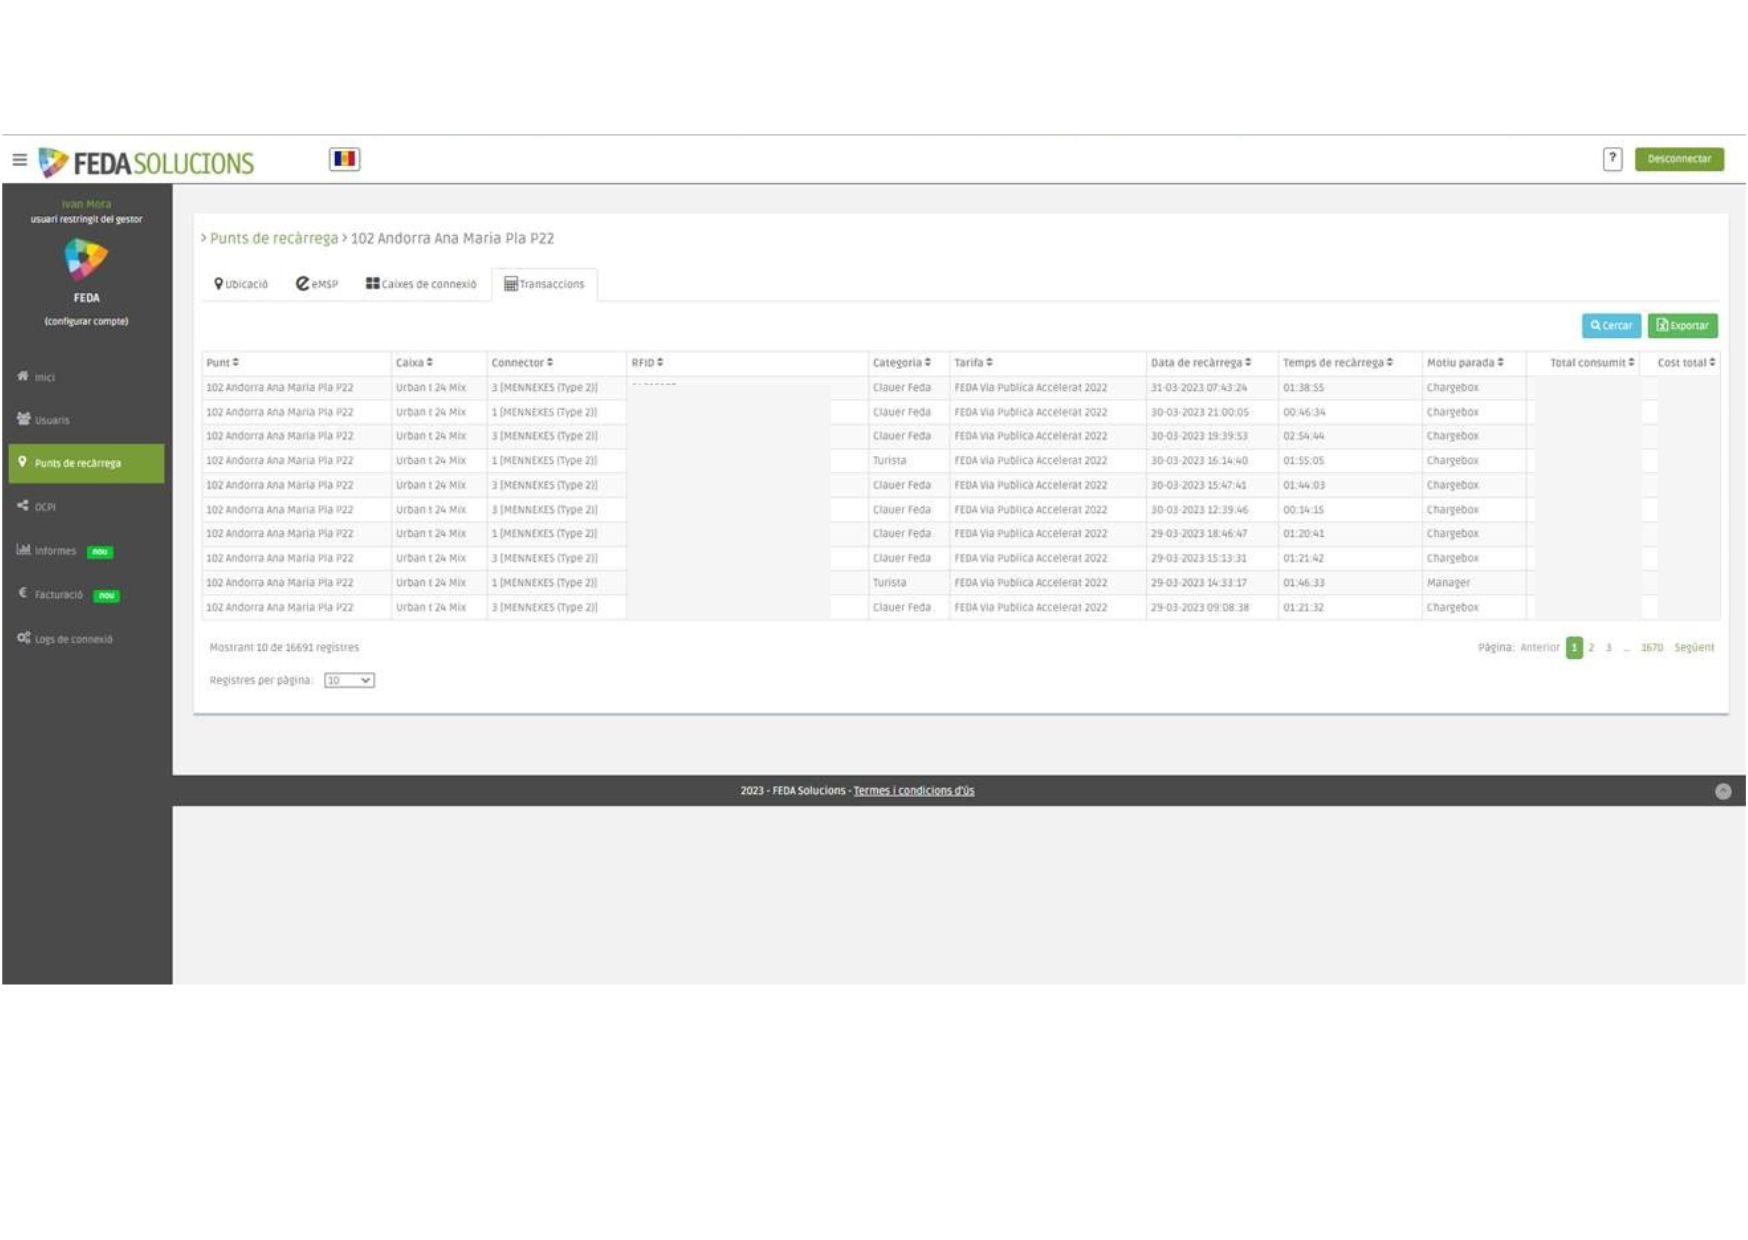Open Termes i condicions d'ús link
This screenshot has height=1240, width=1748.
[x=913, y=791]
